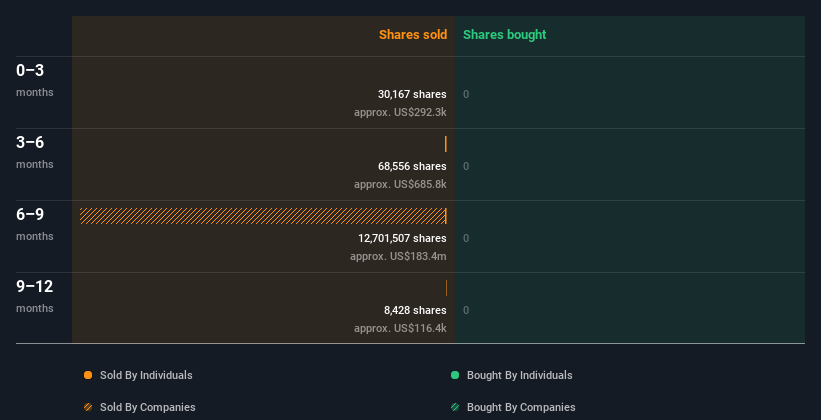The height and width of the screenshot is (420, 821).
Task: Select the Bought By Companies legend label
Action: (521, 407)
